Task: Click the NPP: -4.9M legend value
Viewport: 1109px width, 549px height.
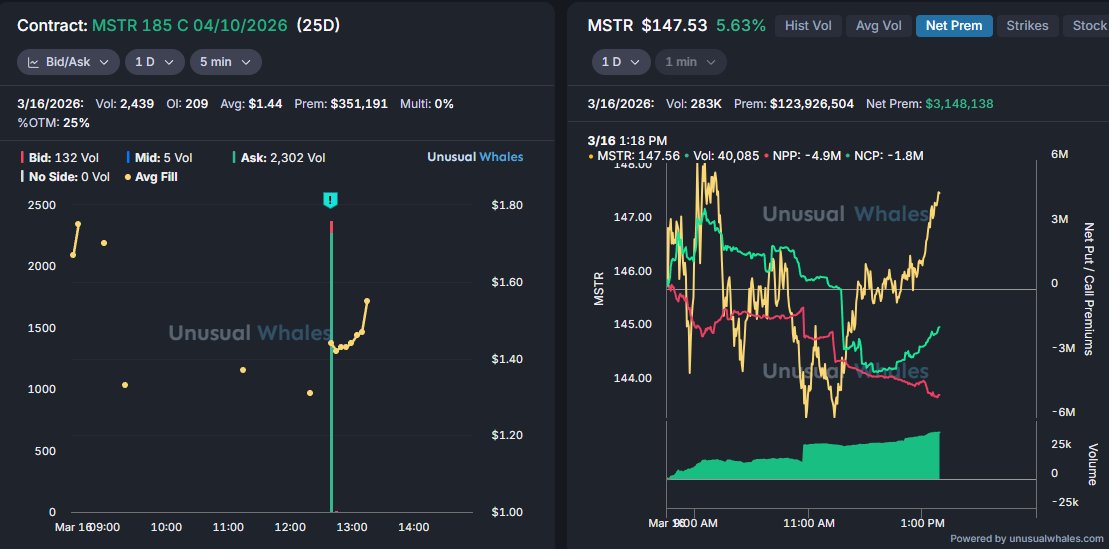Action: tap(803, 156)
